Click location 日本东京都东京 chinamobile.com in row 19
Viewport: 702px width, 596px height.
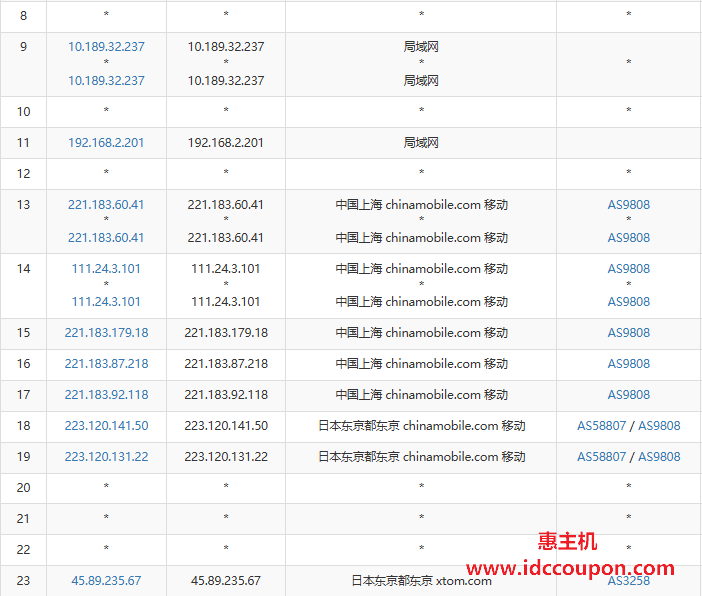click(x=421, y=457)
